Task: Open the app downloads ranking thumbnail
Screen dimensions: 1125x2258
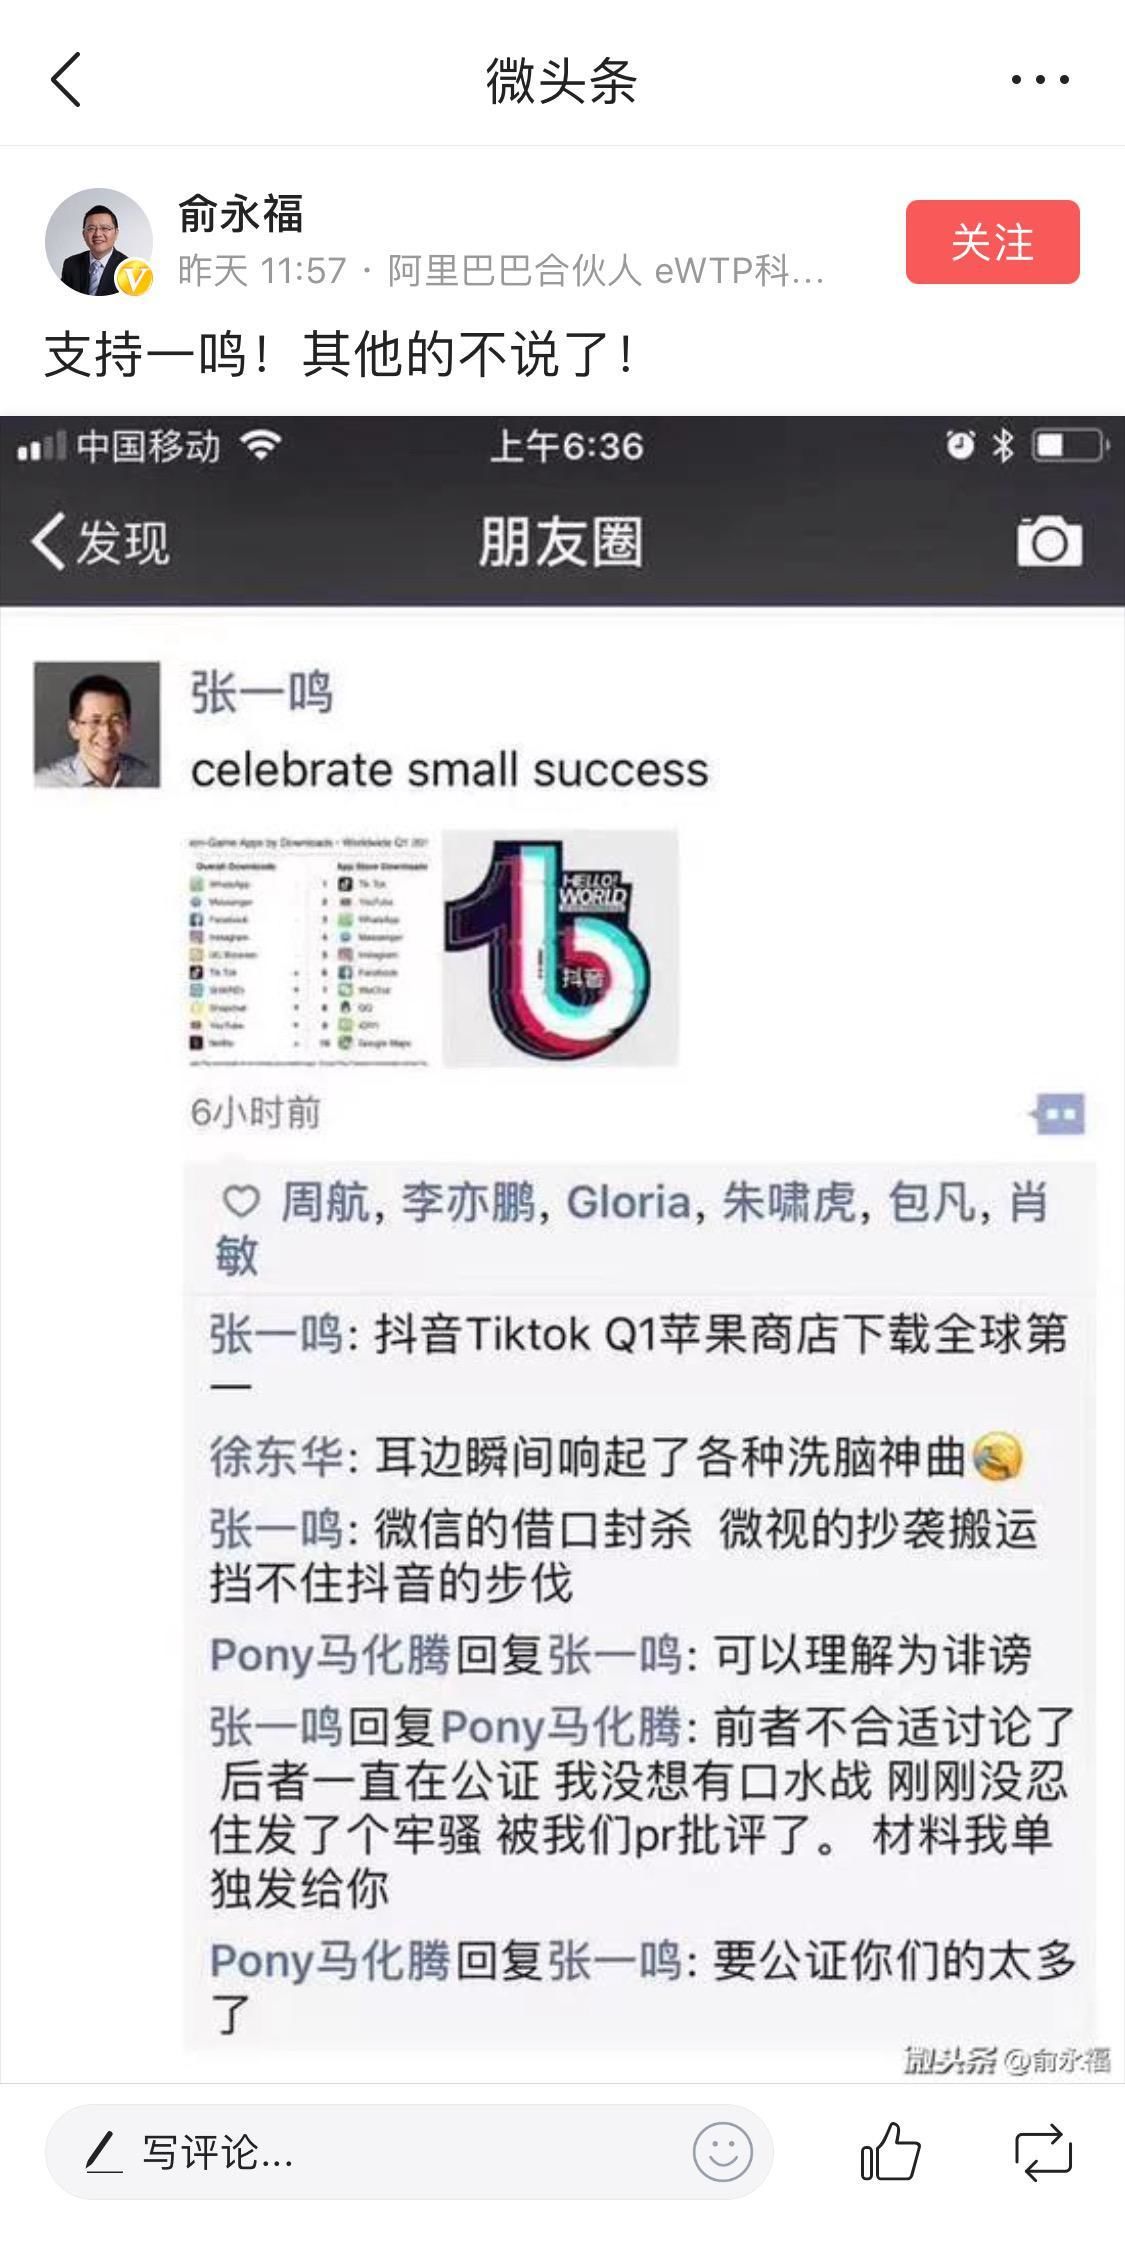Action: (x=310, y=948)
